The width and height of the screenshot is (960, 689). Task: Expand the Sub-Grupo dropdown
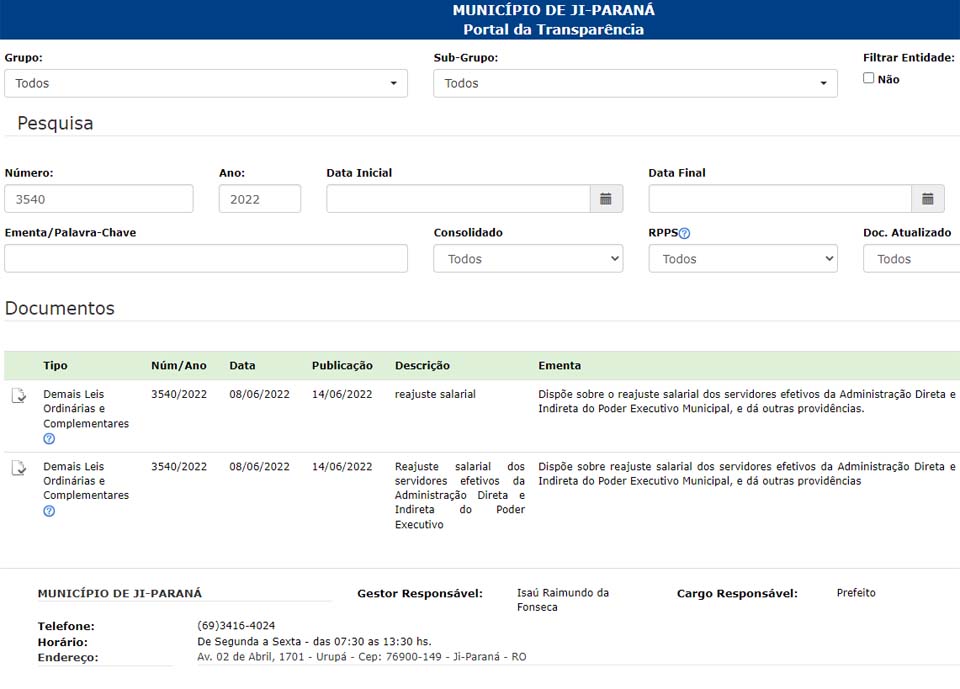635,83
